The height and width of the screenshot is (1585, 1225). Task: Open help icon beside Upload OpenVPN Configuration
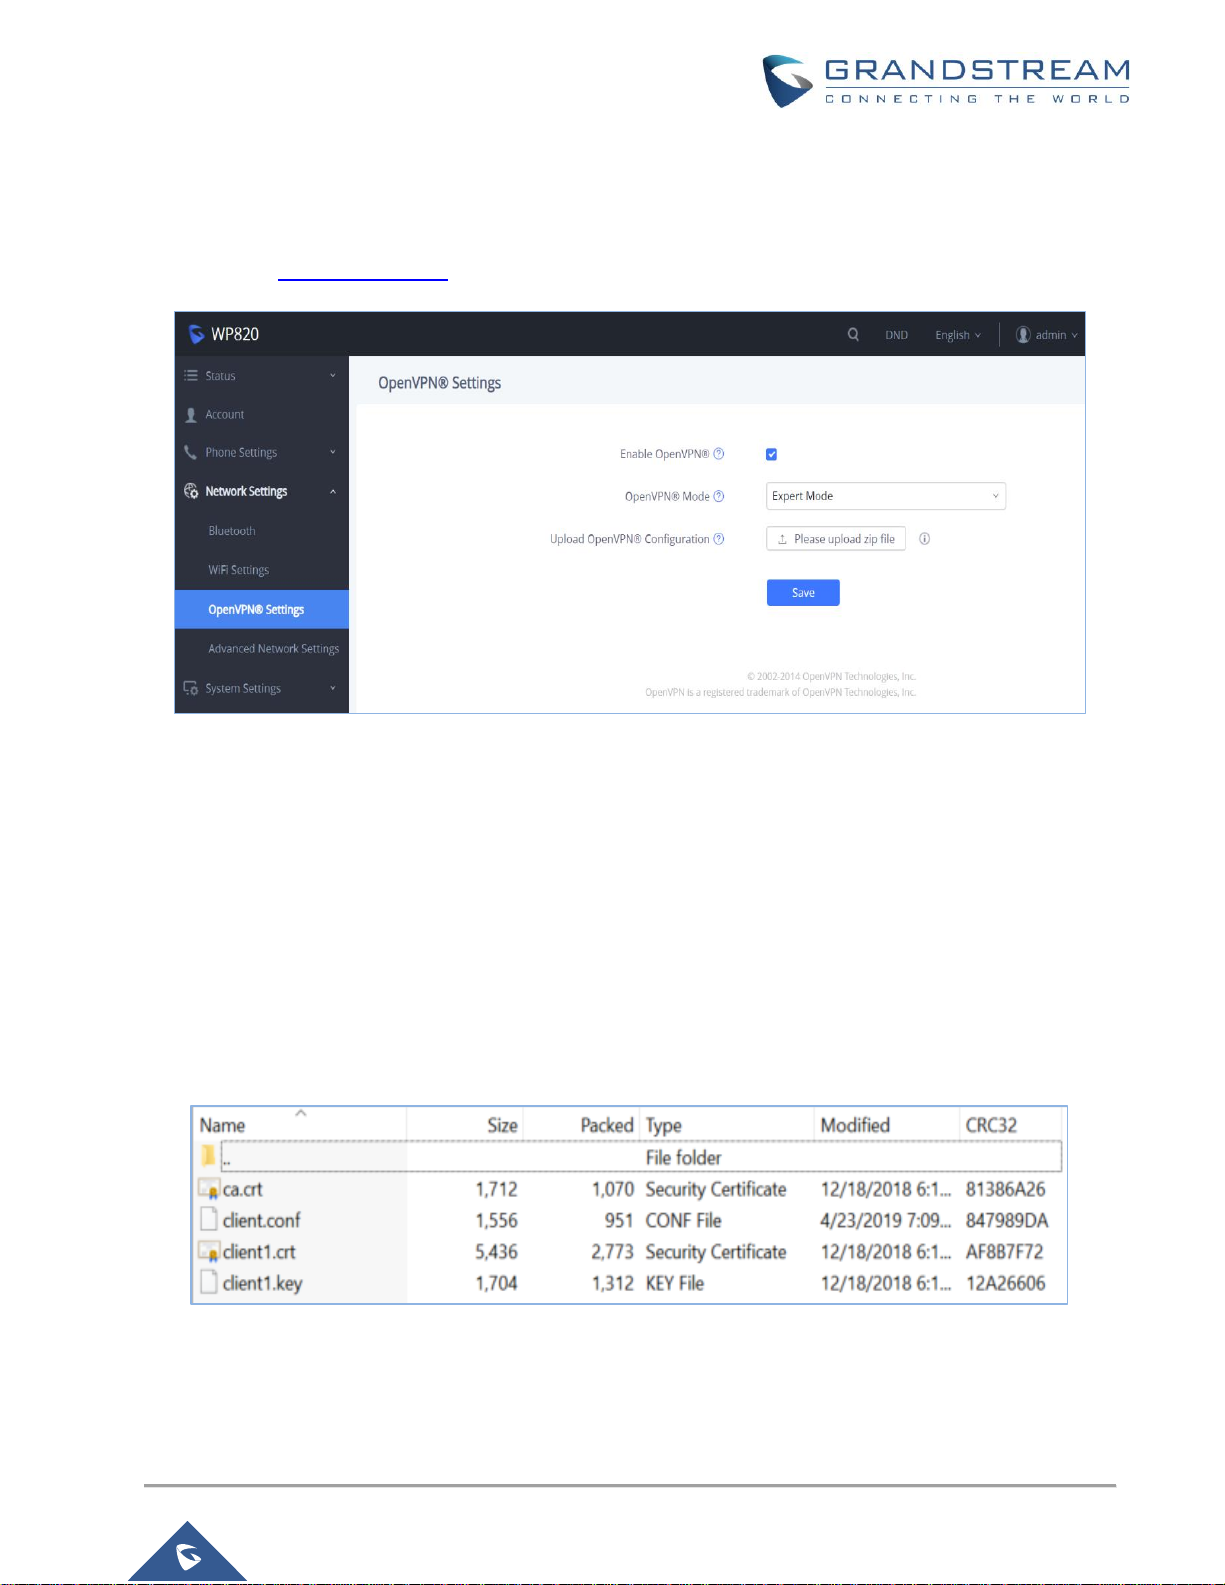pos(719,539)
